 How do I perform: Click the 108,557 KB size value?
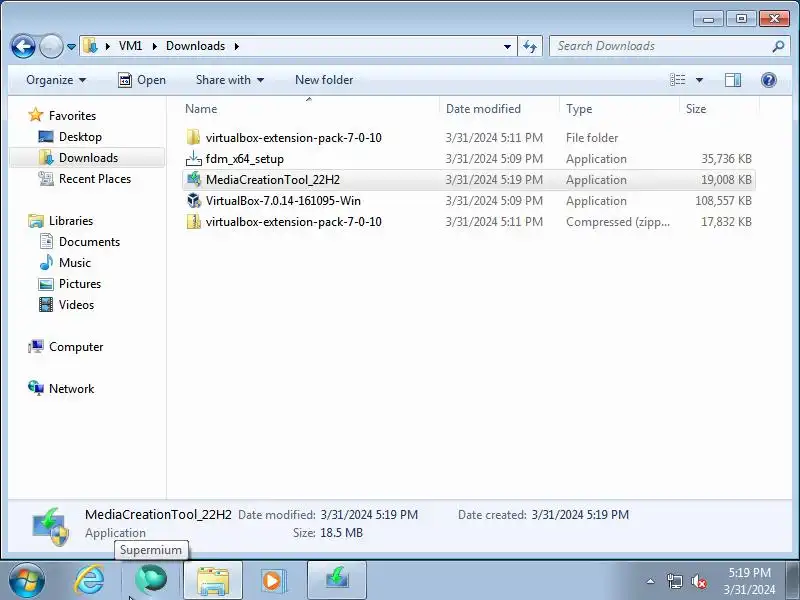[x=723, y=201]
